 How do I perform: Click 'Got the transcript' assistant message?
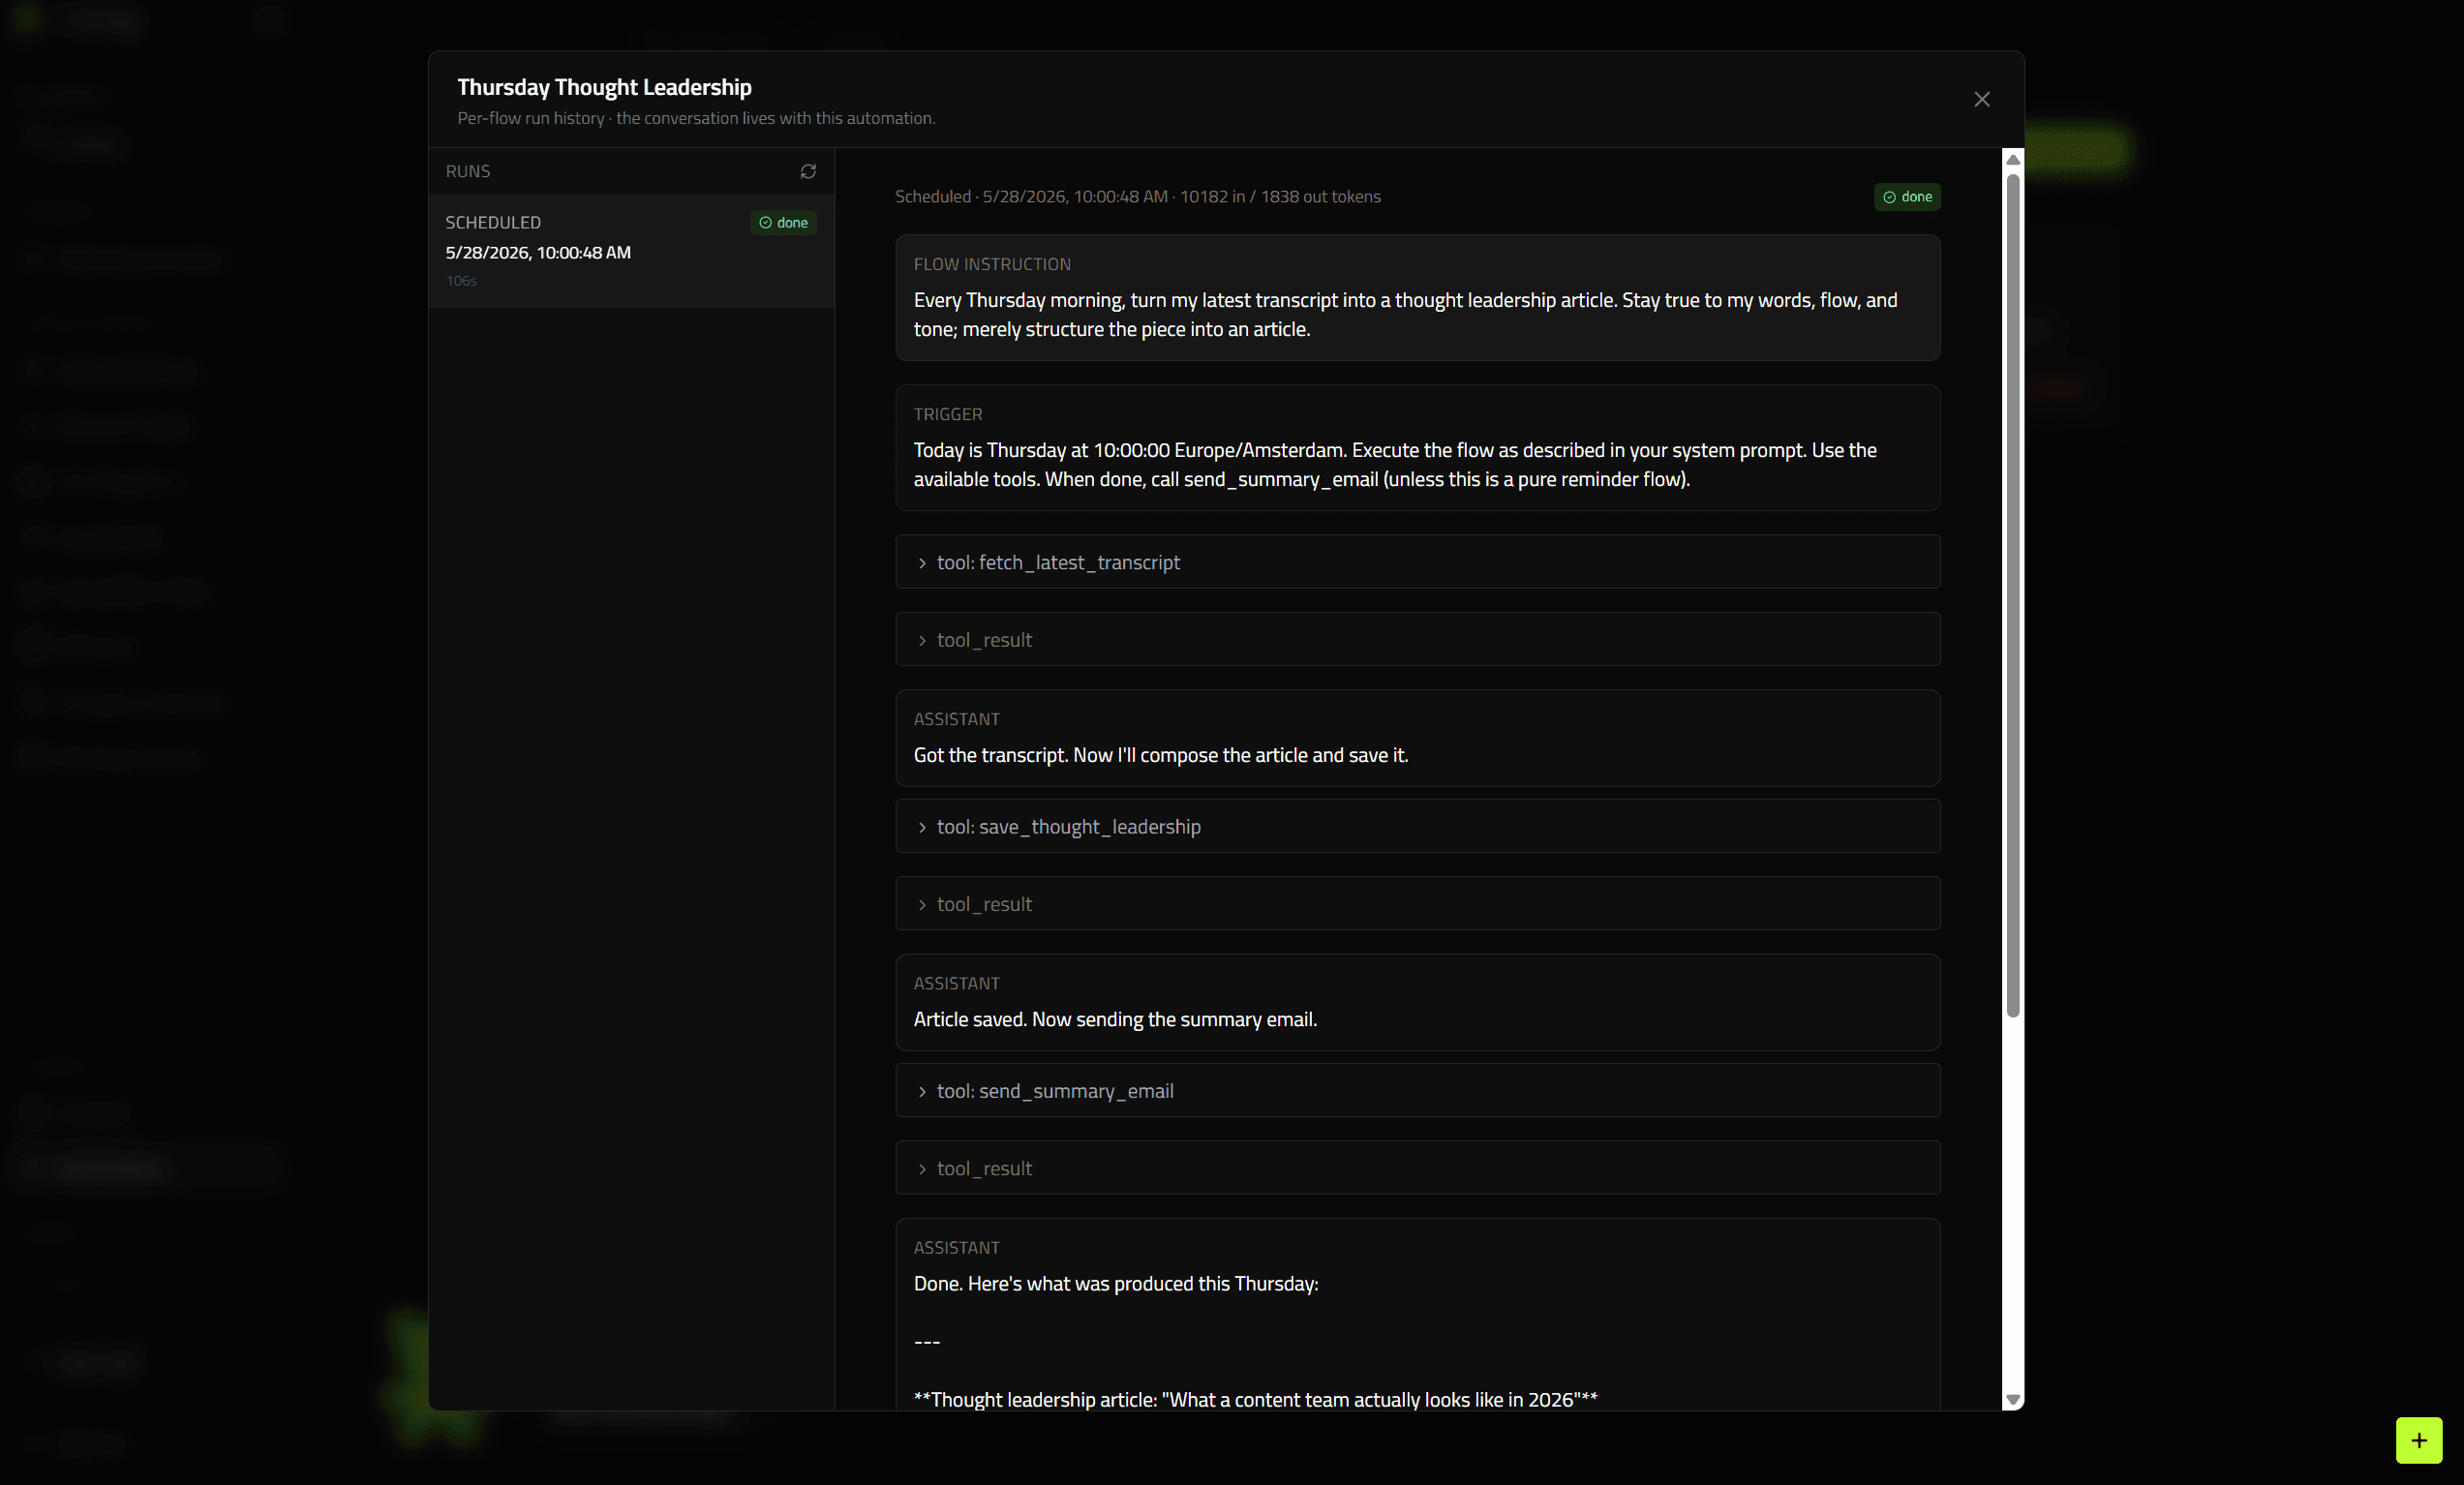(1160, 755)
